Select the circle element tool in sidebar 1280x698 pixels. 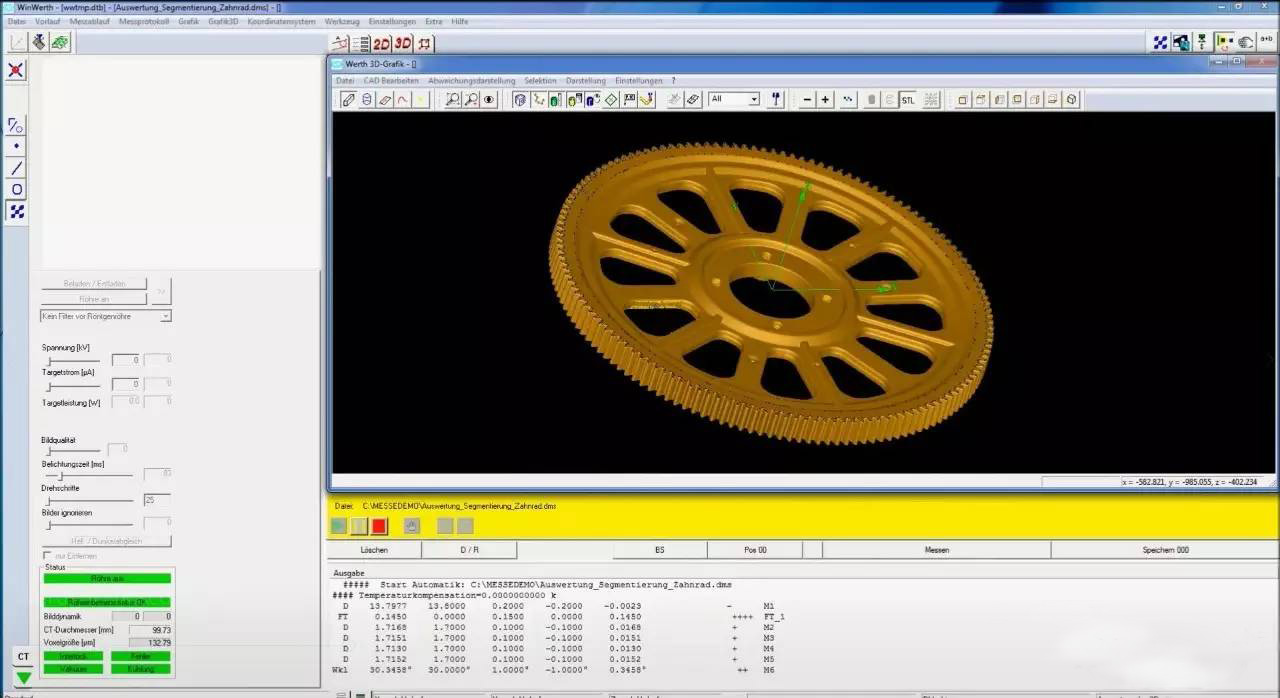[x=16, y=190]
